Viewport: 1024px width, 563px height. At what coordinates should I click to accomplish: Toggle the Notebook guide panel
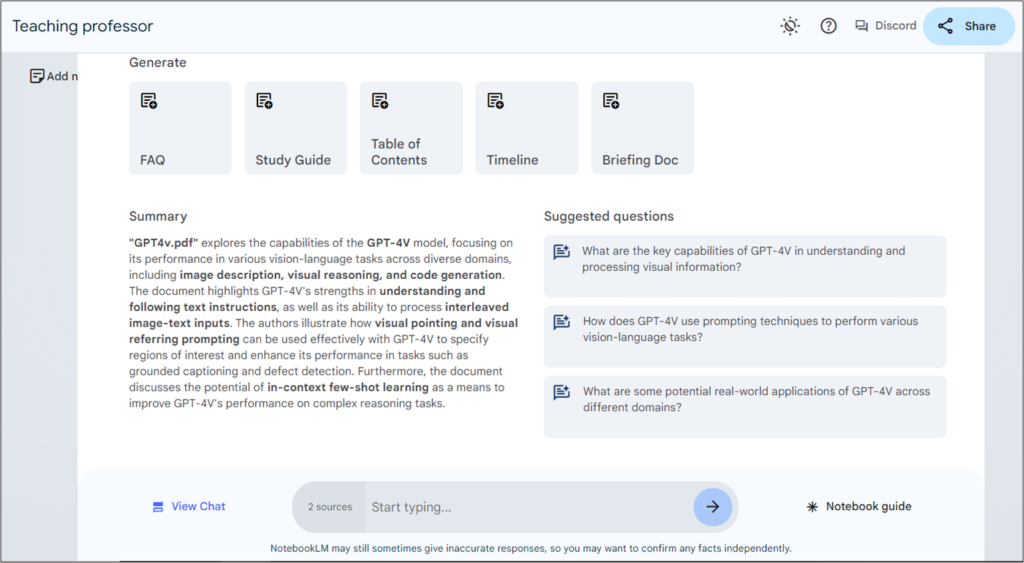(x=859, y=506)
